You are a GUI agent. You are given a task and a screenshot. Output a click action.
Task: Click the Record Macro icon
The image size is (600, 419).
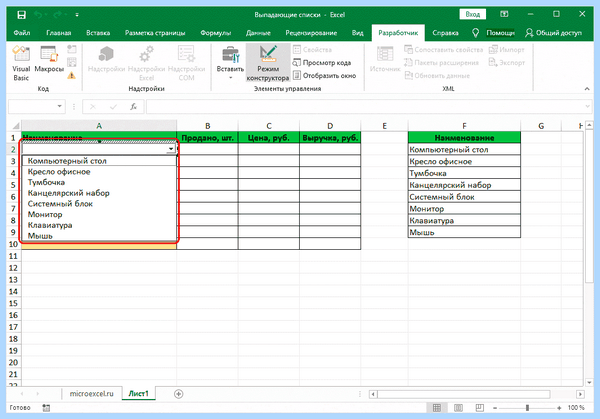click(72, 49)
